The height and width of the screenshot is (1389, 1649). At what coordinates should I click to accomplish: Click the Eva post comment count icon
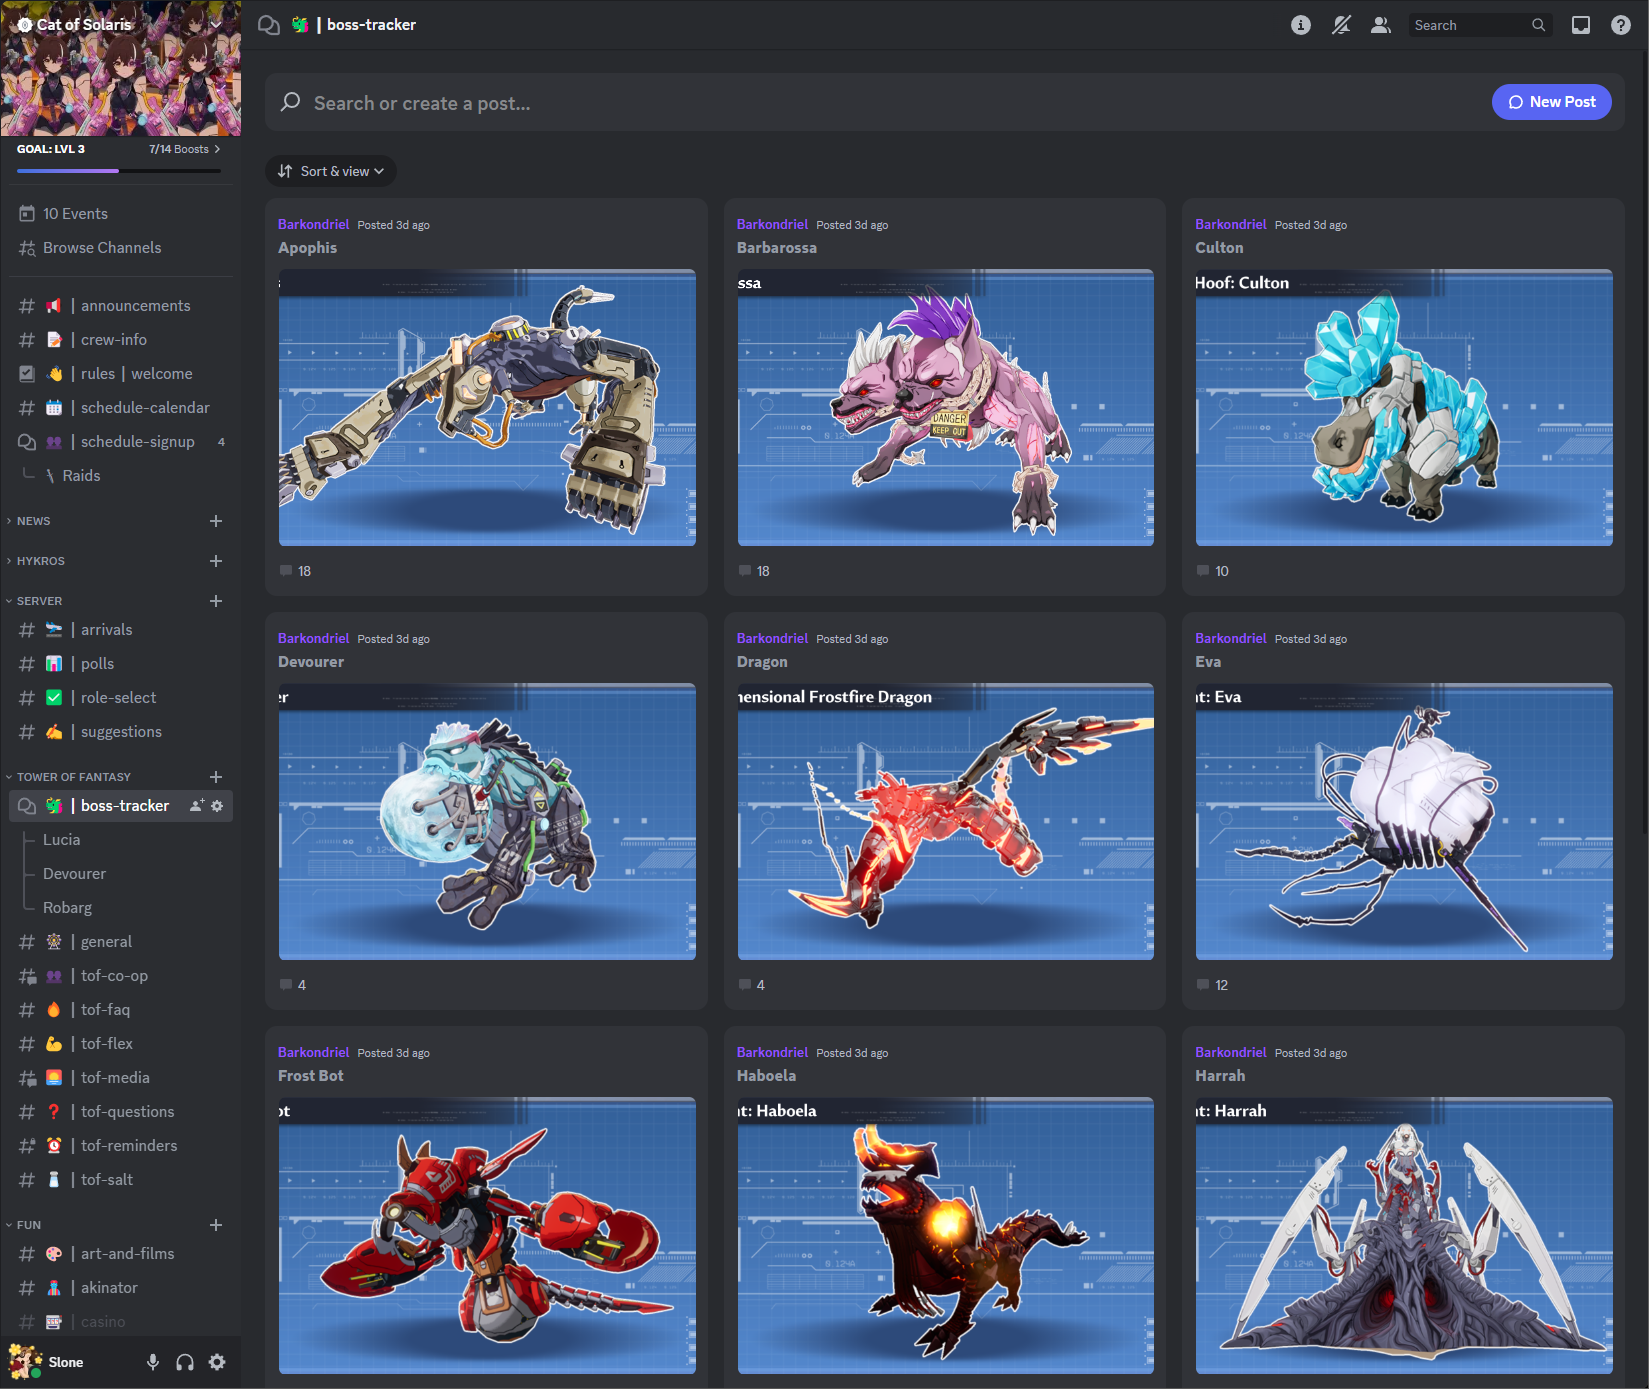point(1204,985)
